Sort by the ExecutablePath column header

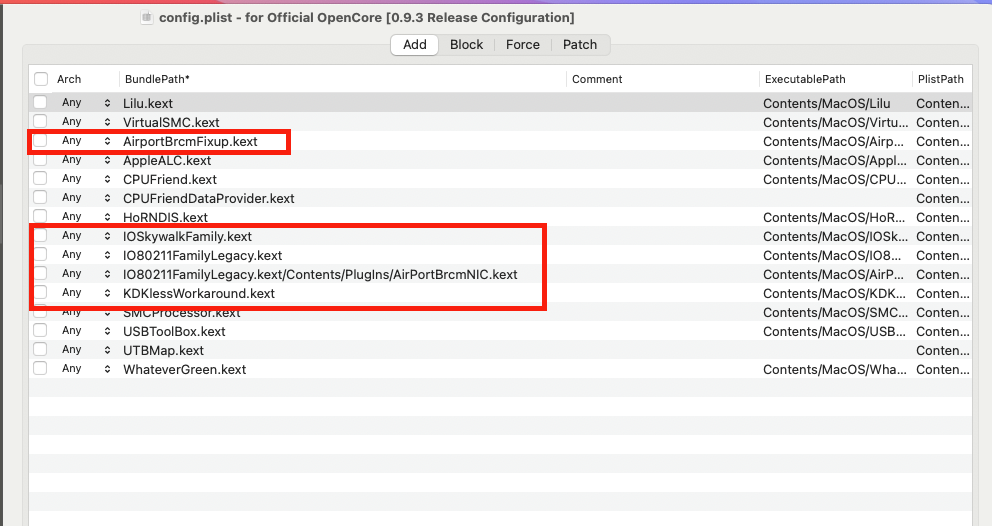pos(805,79)
